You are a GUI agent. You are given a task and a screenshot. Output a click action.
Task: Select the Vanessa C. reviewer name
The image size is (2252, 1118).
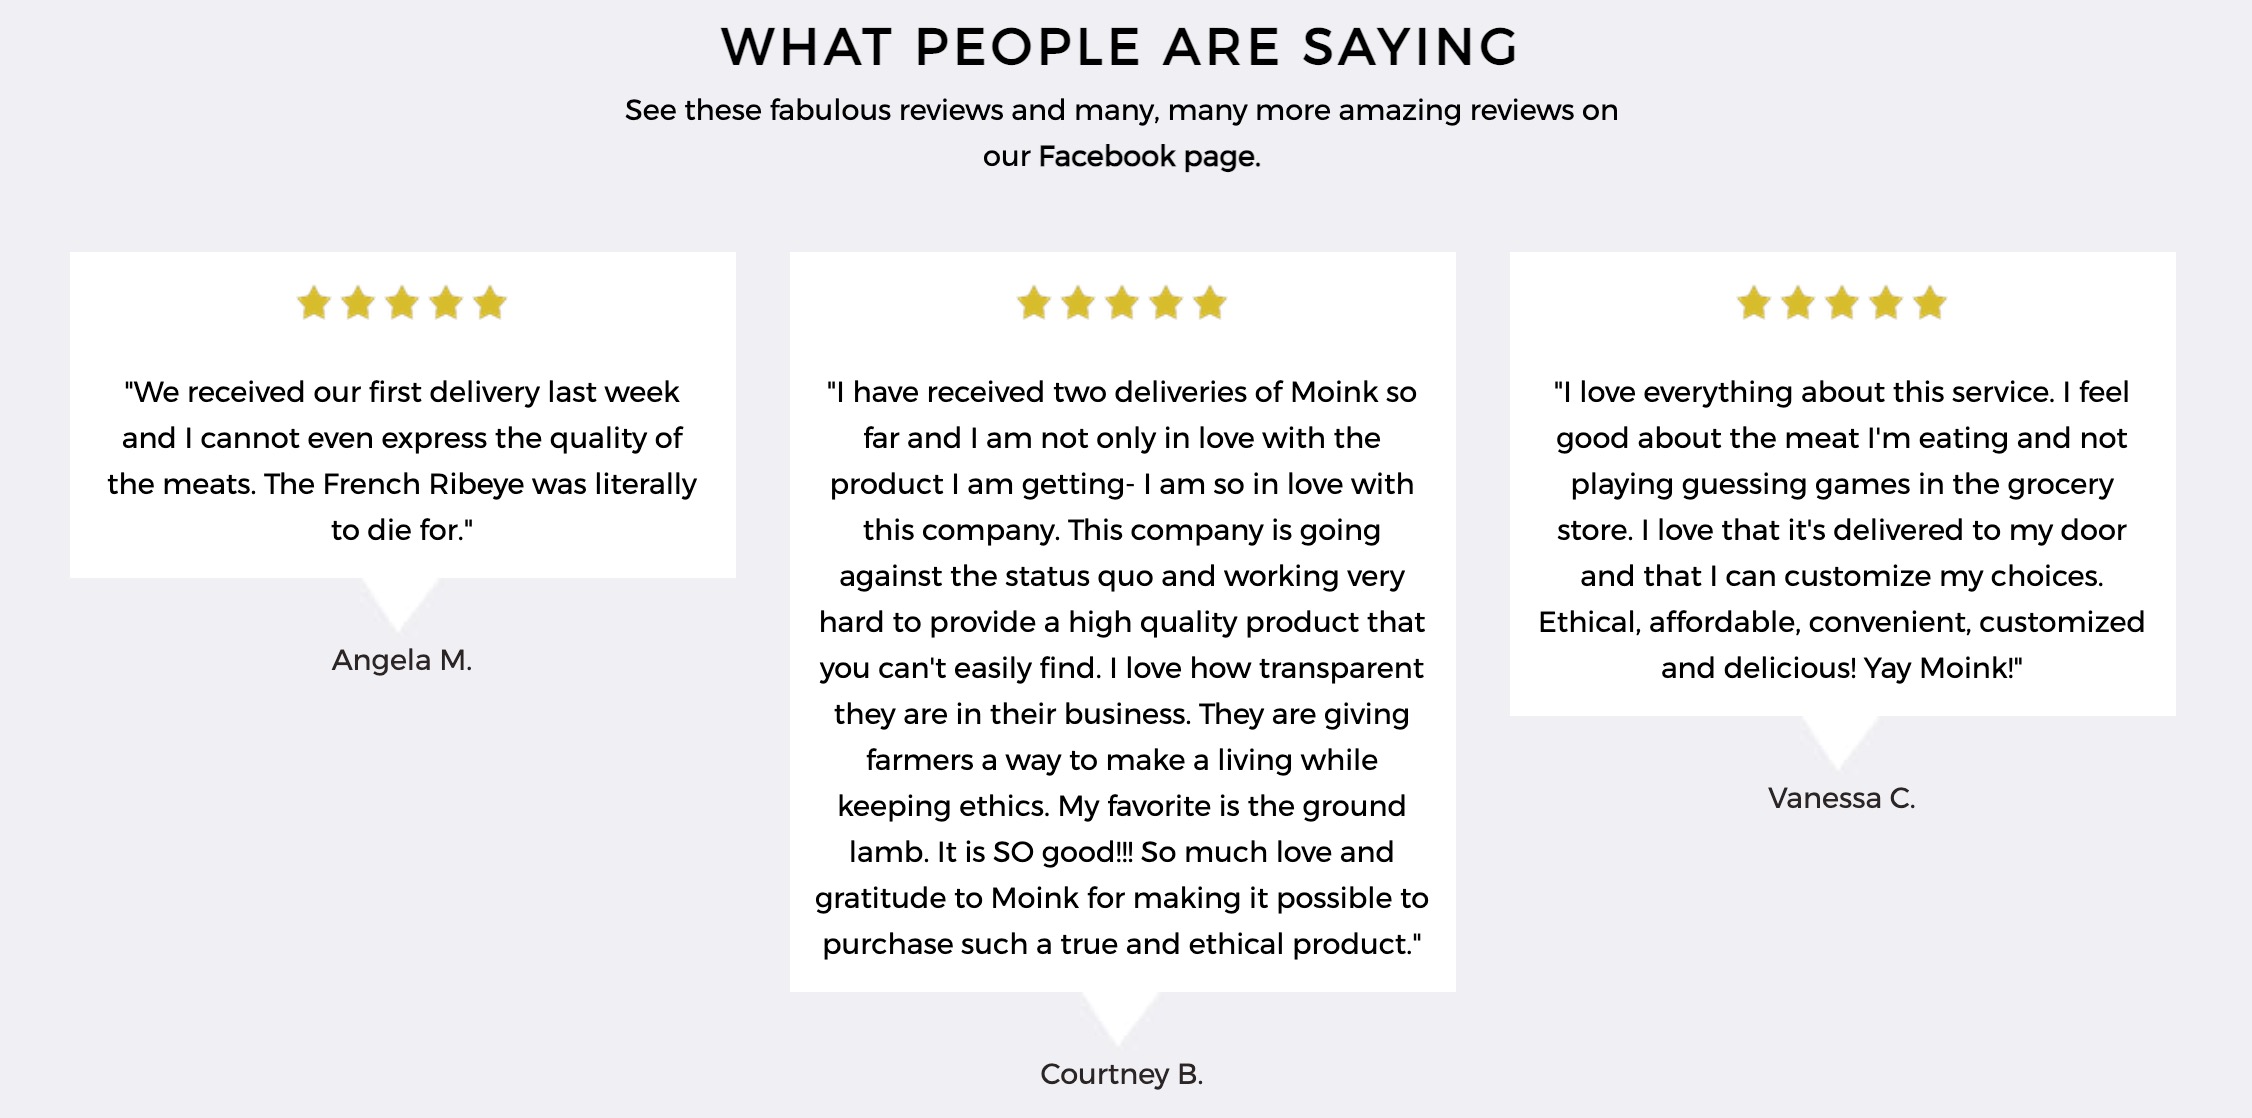1842,798
